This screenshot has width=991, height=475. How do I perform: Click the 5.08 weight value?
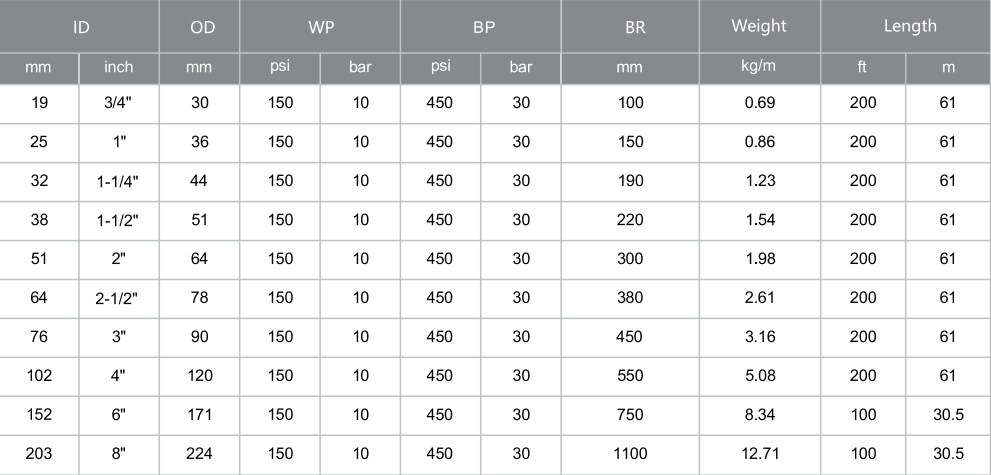coord(760,377)
